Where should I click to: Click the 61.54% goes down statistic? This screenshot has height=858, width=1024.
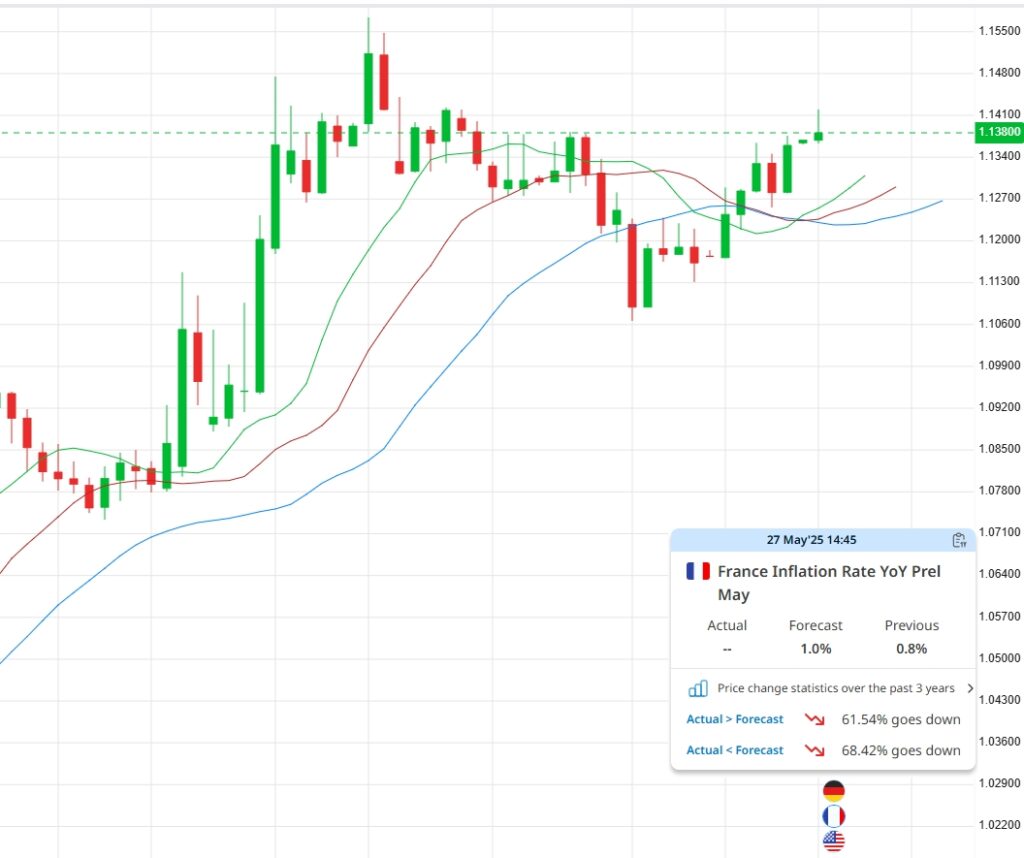[900, 719]
